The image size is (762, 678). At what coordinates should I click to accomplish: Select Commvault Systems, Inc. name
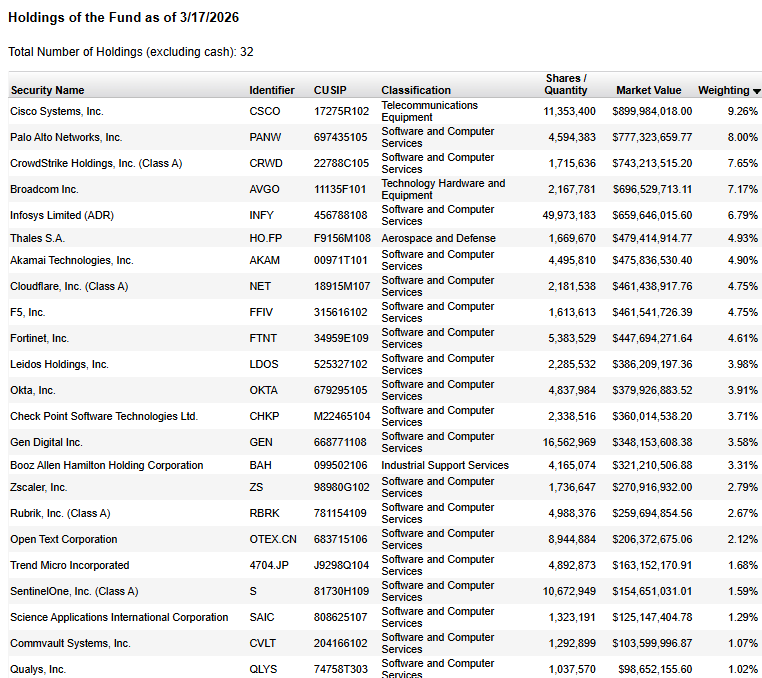click(x=70, y=643)
